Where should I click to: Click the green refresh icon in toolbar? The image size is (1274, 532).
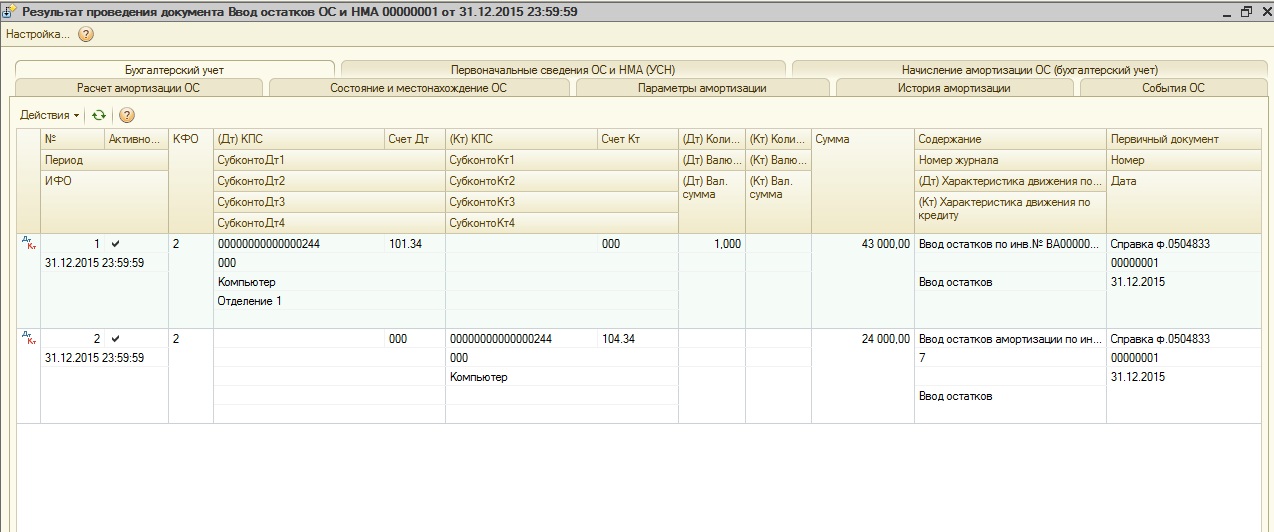(x=99, y=115)
